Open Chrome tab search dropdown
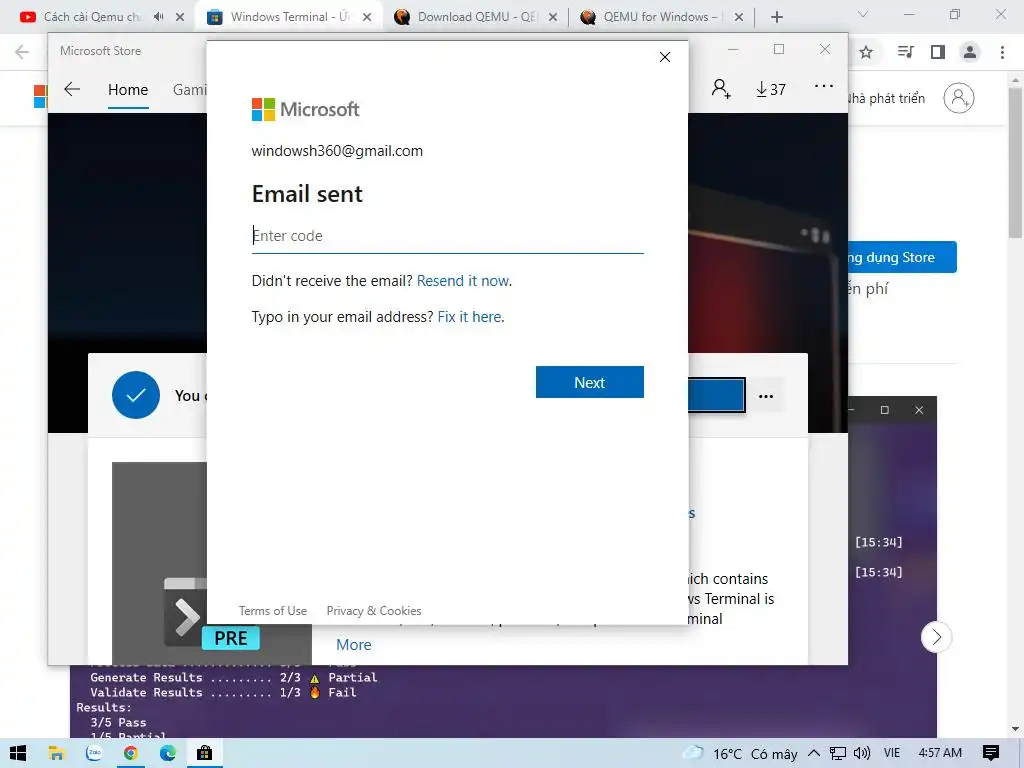1024x768 pixels. 863,14
